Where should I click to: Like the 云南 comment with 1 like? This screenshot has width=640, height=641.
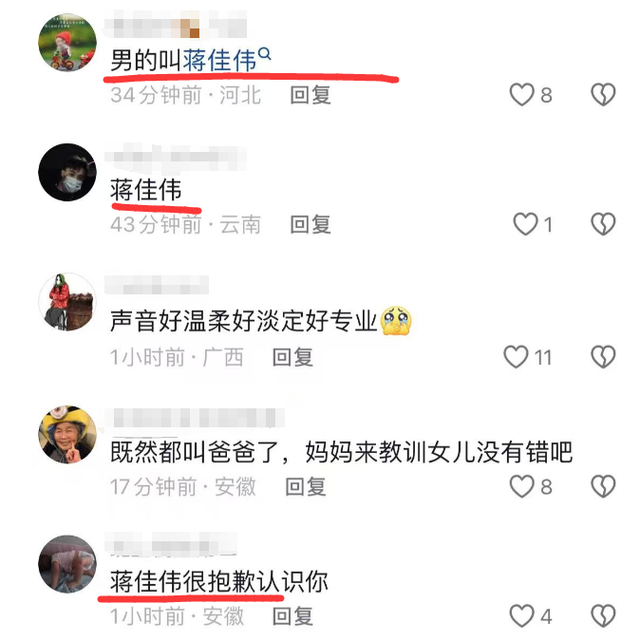coord(526,224)
